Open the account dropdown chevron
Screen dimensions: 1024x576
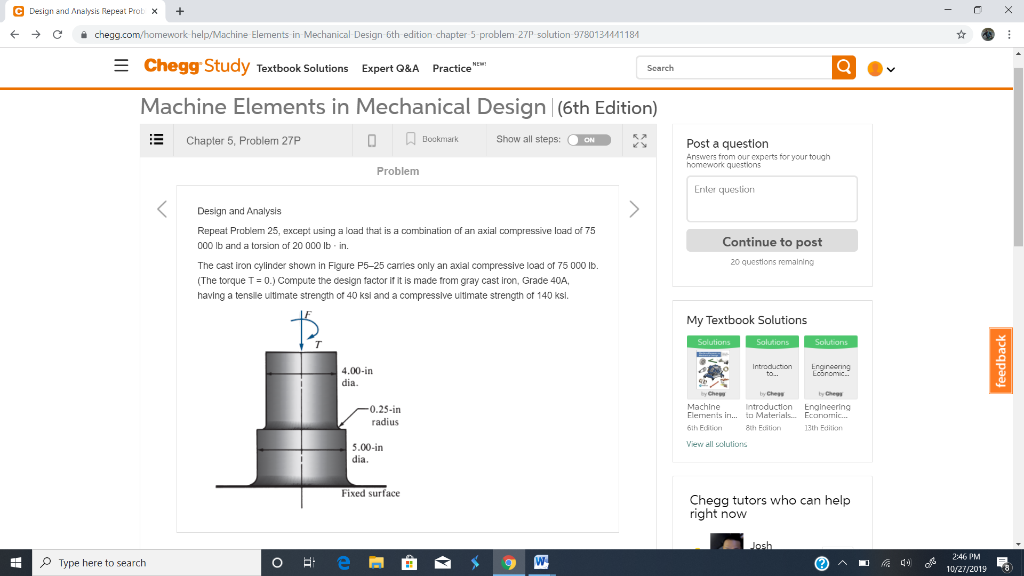[889, 68]
